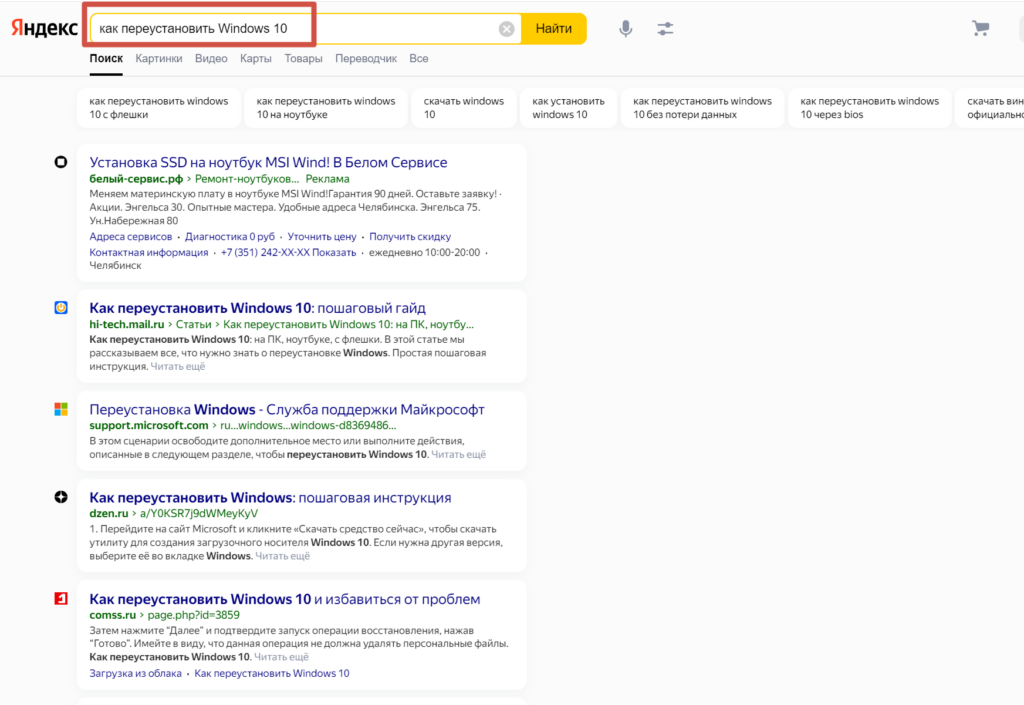Start voice search with the microphone icon

[626, 29]
